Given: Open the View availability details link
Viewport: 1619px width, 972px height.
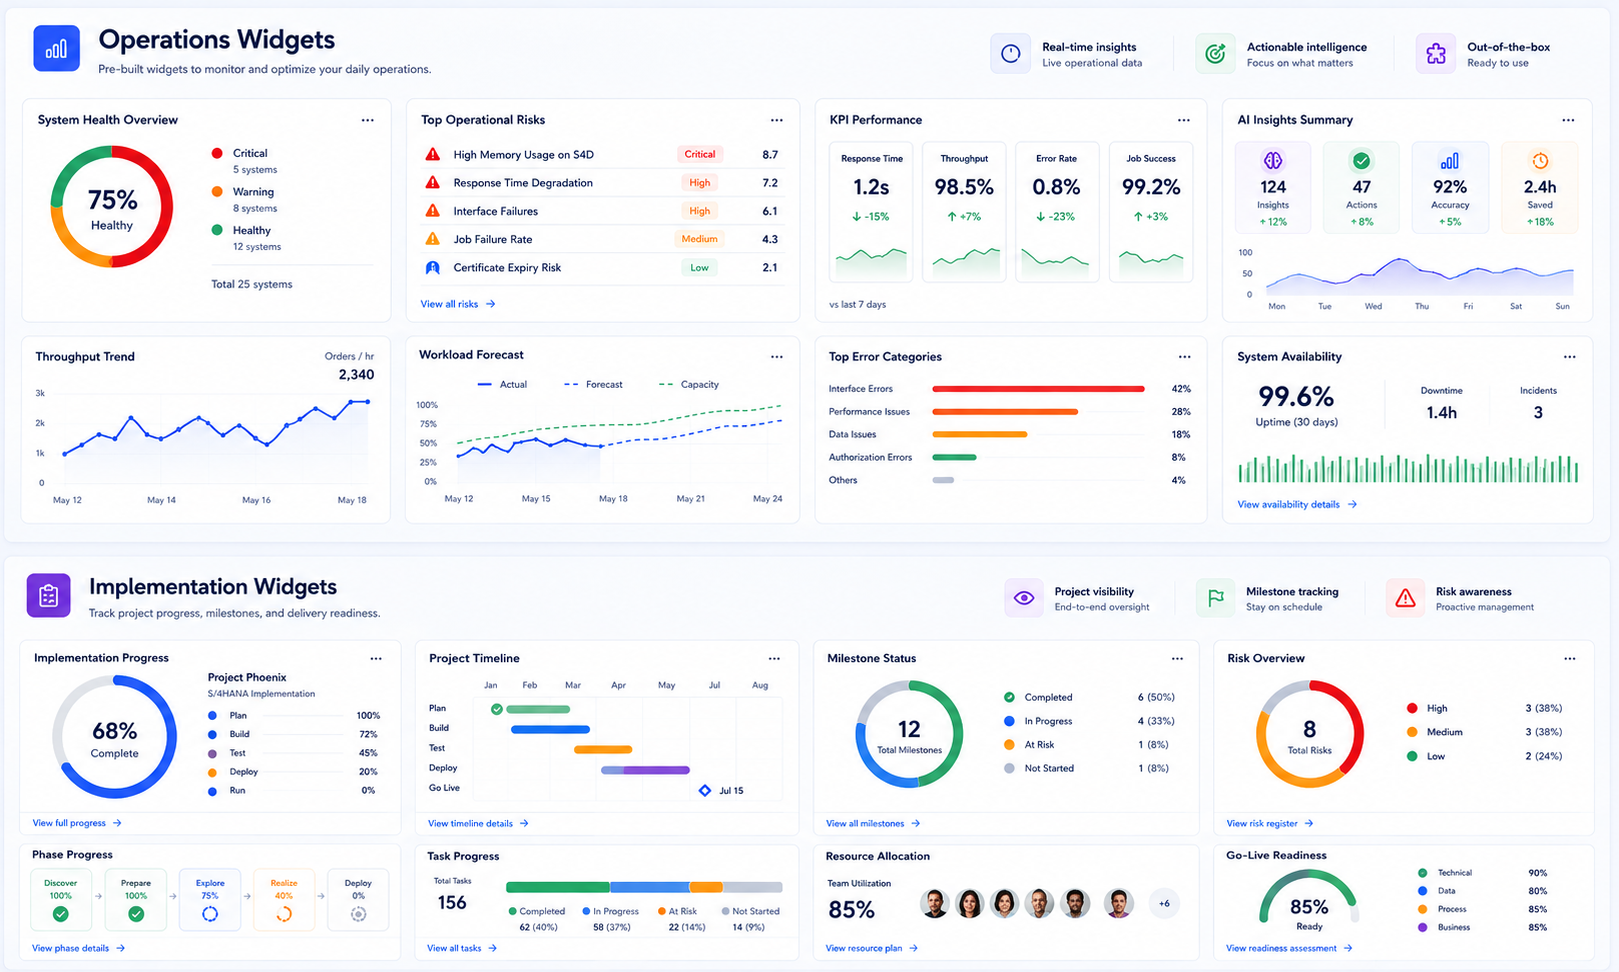Looking at the screenshot, I should tap(1297, 505).
